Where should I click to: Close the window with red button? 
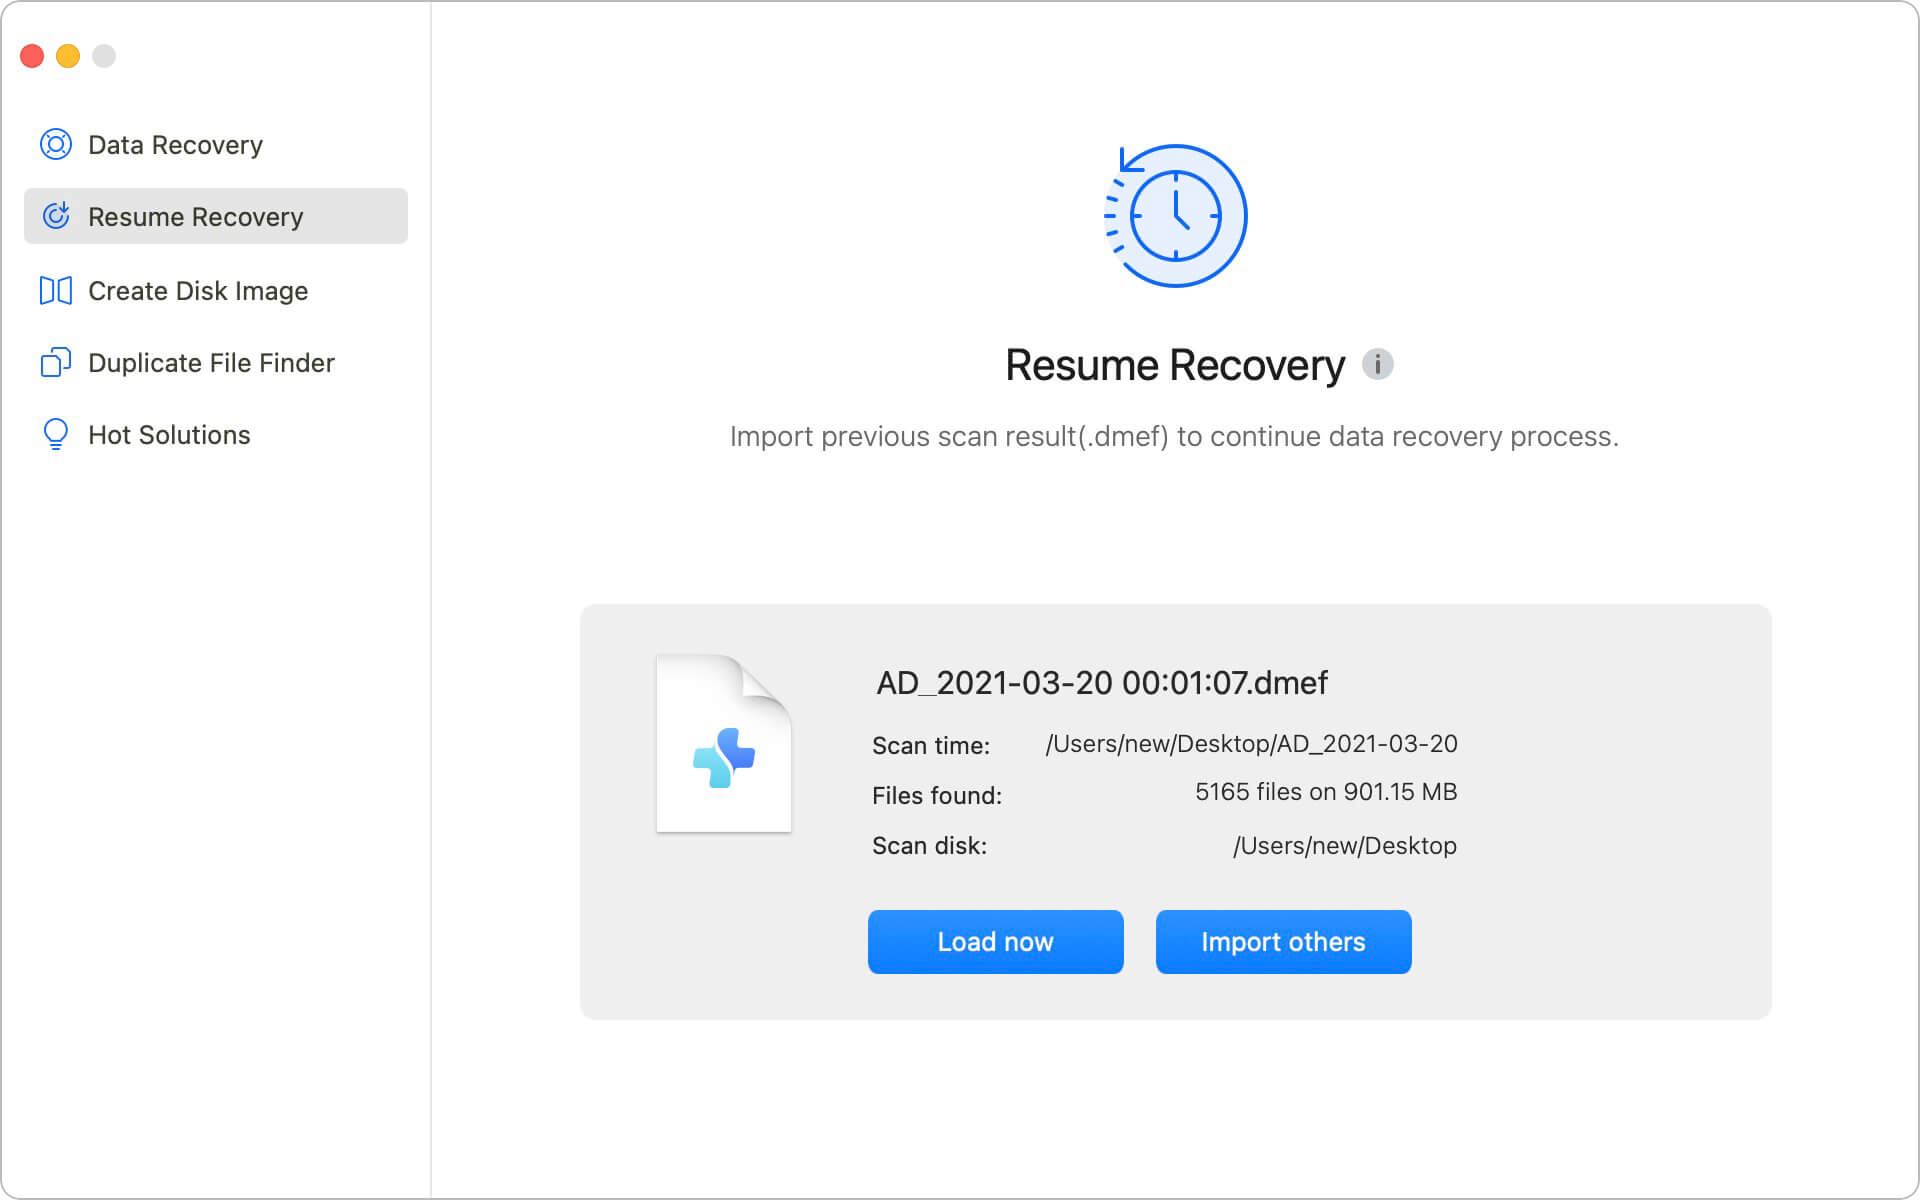32,56
